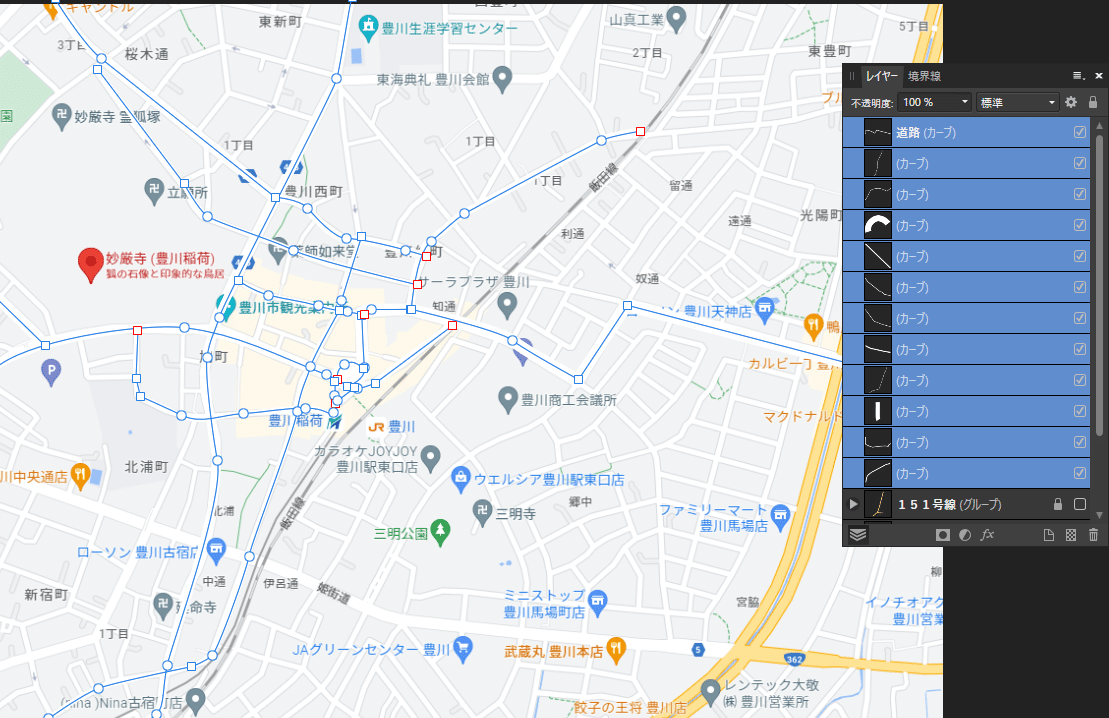
Task: Open blend options gear icon
Action: point(1071,102)
